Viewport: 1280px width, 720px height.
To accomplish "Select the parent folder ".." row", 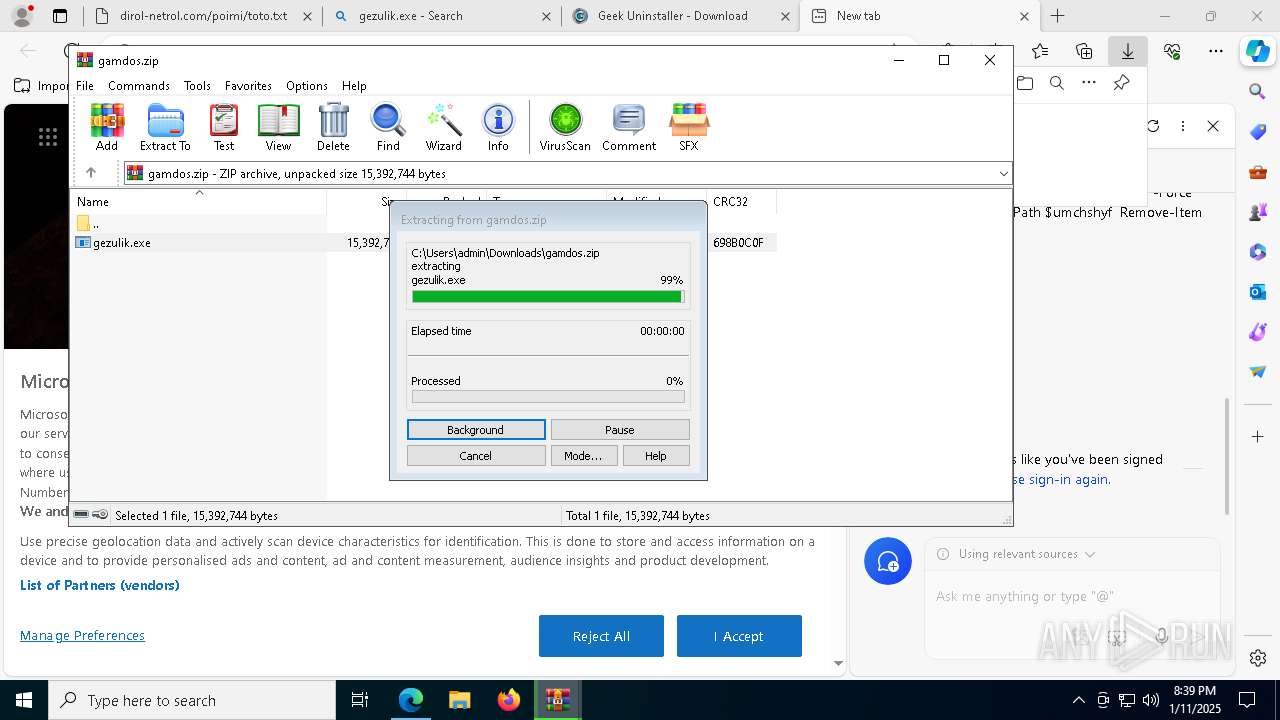I will point(200,223).
